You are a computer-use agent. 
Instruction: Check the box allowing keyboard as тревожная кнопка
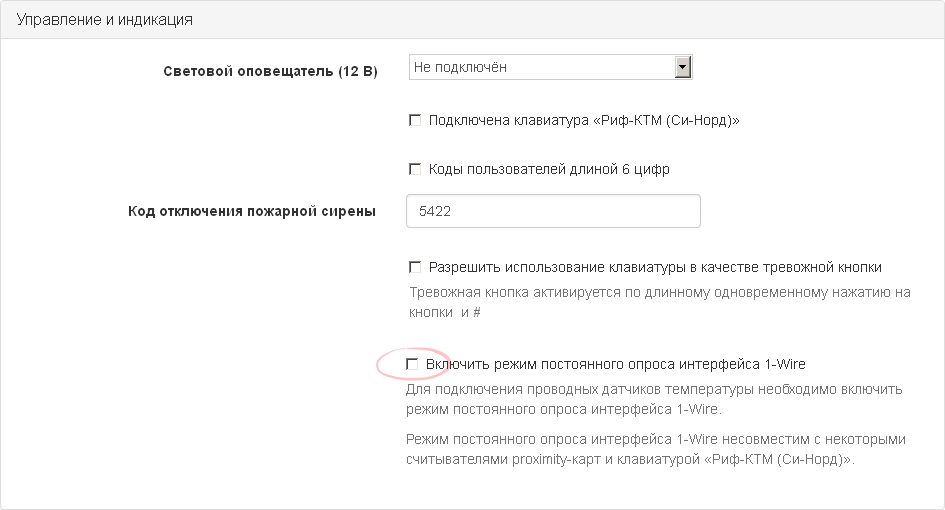tap(415, 266)
